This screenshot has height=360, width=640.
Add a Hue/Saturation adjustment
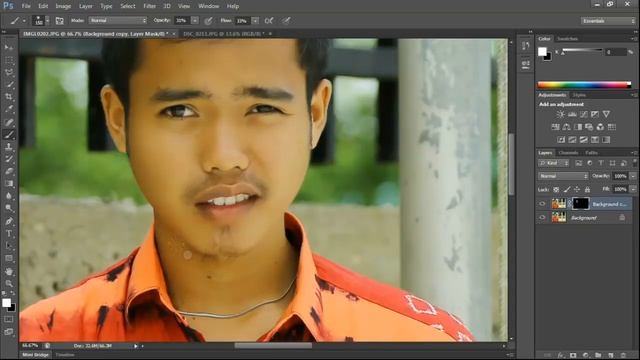556,127
